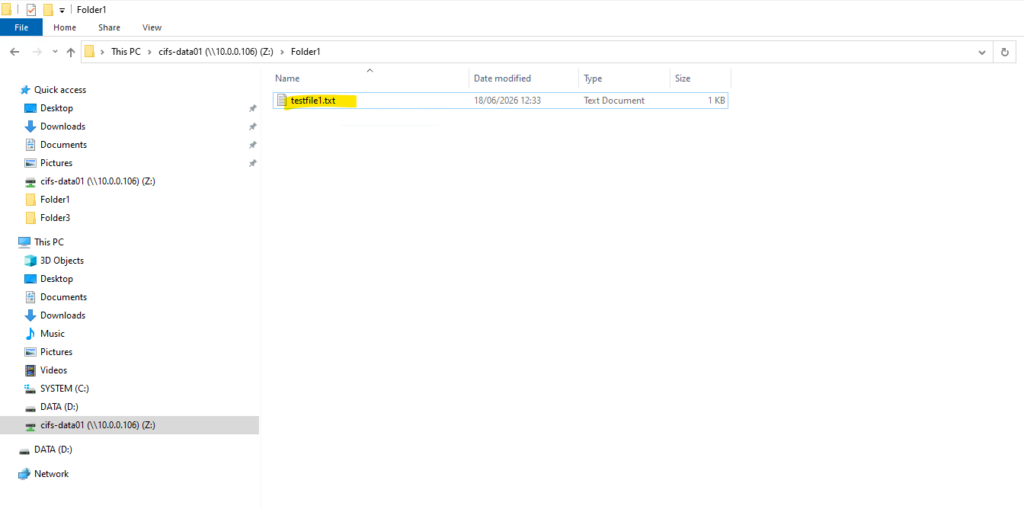1024x509 pixels.
Task: Click the New folder quick access icon
Action: [x=48, y=10]
